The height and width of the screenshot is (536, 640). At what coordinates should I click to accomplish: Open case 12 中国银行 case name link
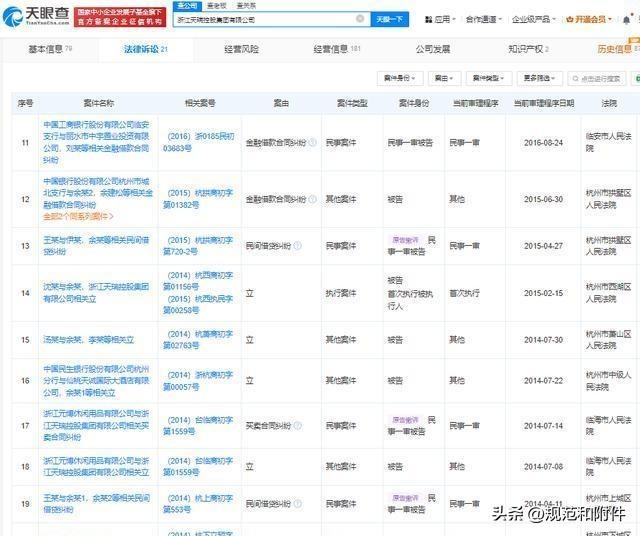(x=98, y=193)
